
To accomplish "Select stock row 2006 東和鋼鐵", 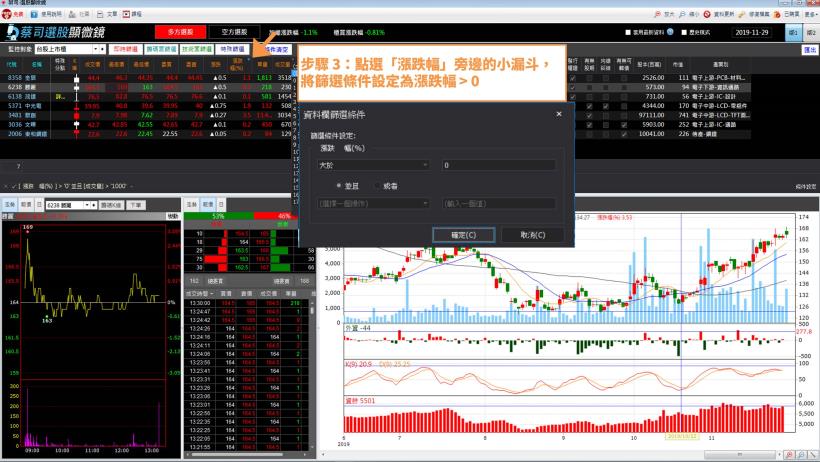I will (x=146, y=134).
